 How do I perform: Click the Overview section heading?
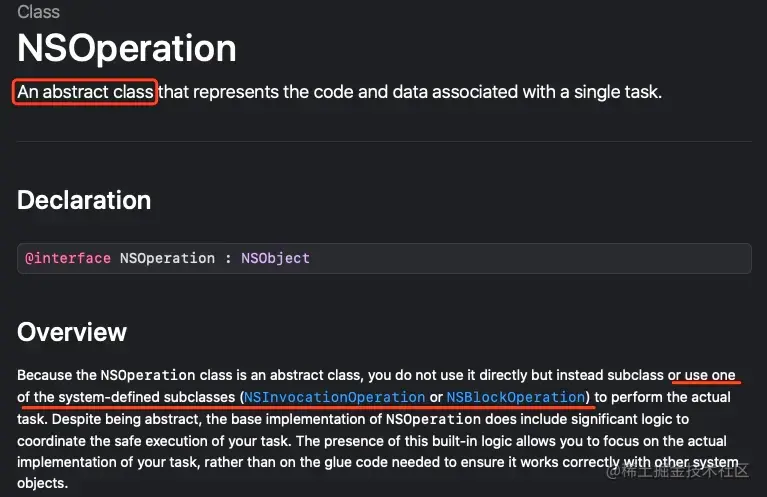coord(72,332)
